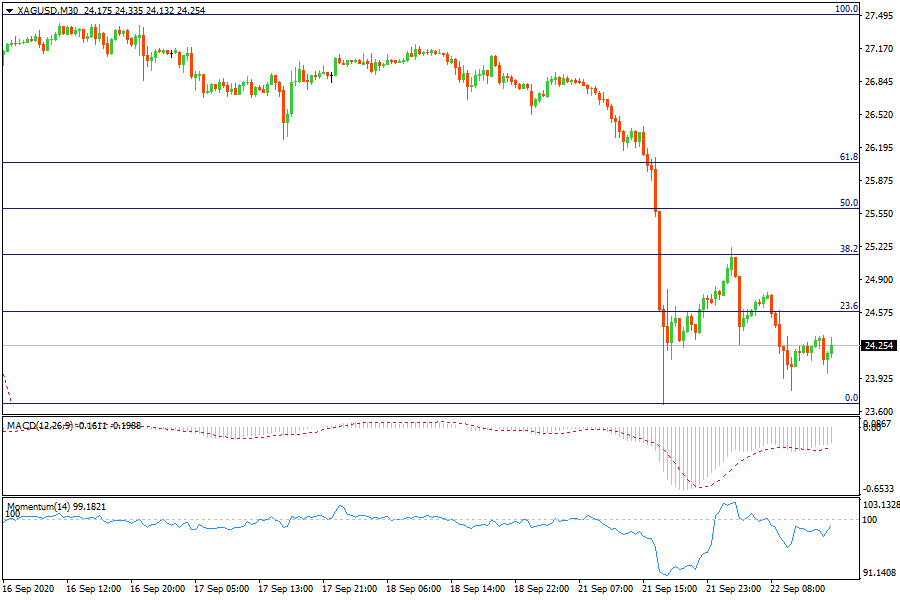This screenshot has width=900, height=600.
Task: Open the chart menu arrow beside XAGUSD,M30
Action: coord(9,10)
